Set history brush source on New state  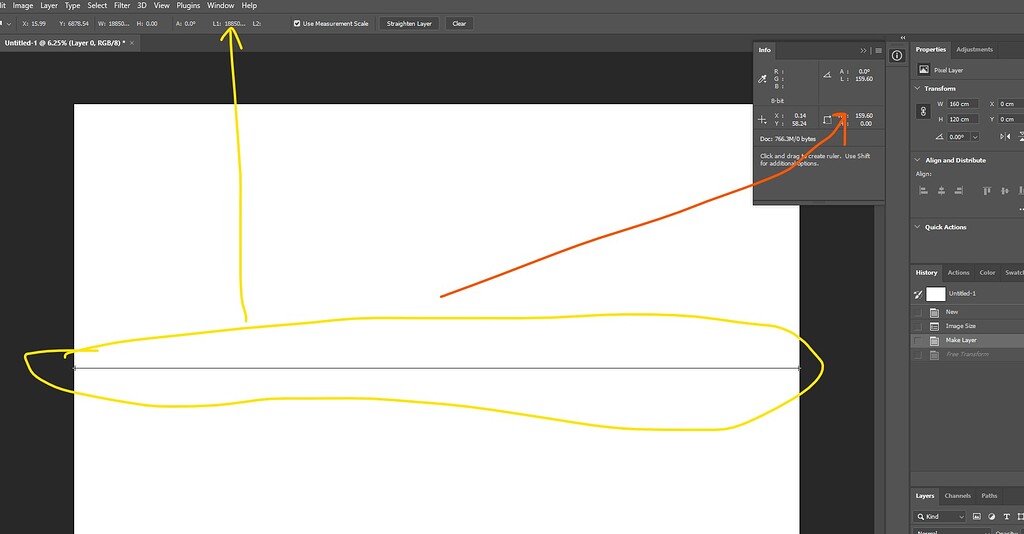click(918, 312)
